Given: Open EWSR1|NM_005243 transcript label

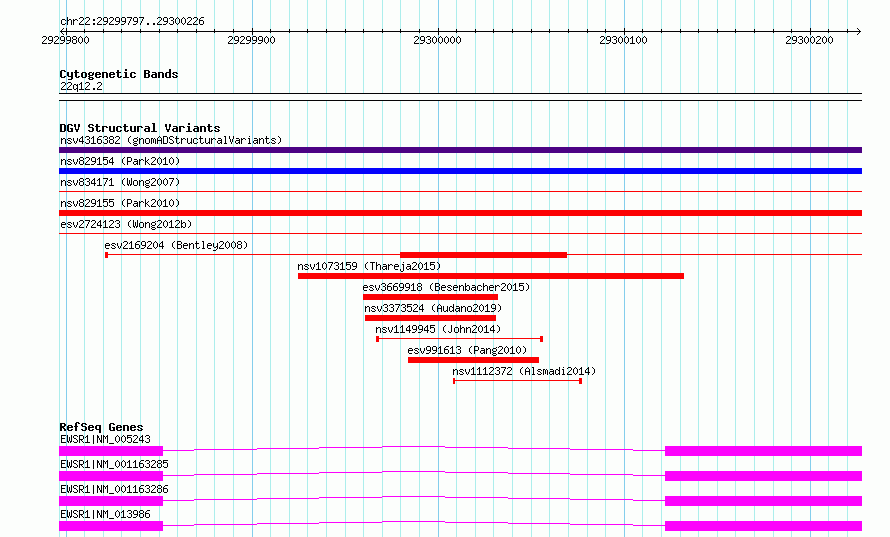Looking at the screenshot, I should (x=105, y=439).
